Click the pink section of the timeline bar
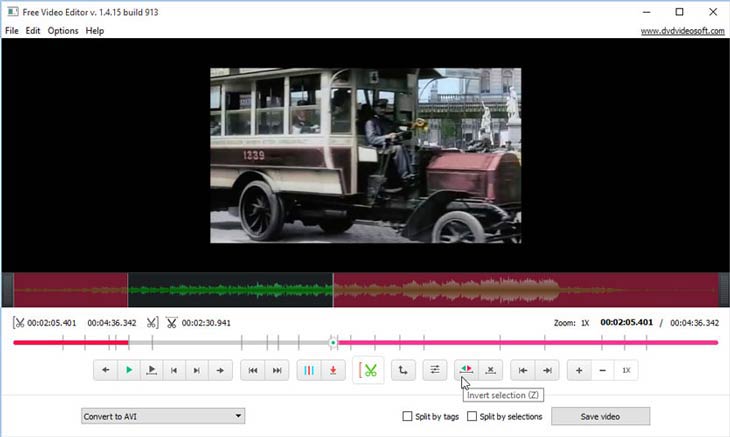Image resolution: width=730 pixels, height=437 pixels. click(x=526, y=343)
